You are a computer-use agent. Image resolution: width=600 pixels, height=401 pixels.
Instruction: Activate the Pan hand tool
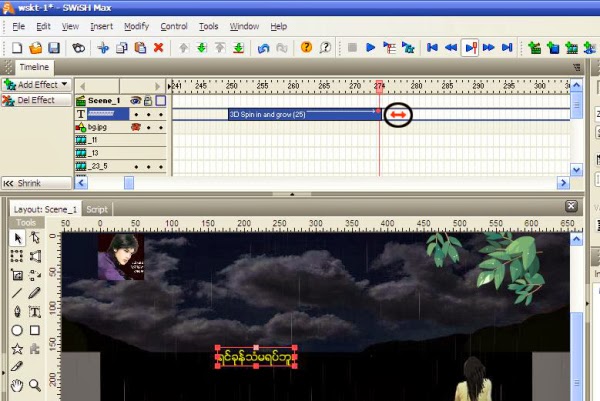point(17,385)
